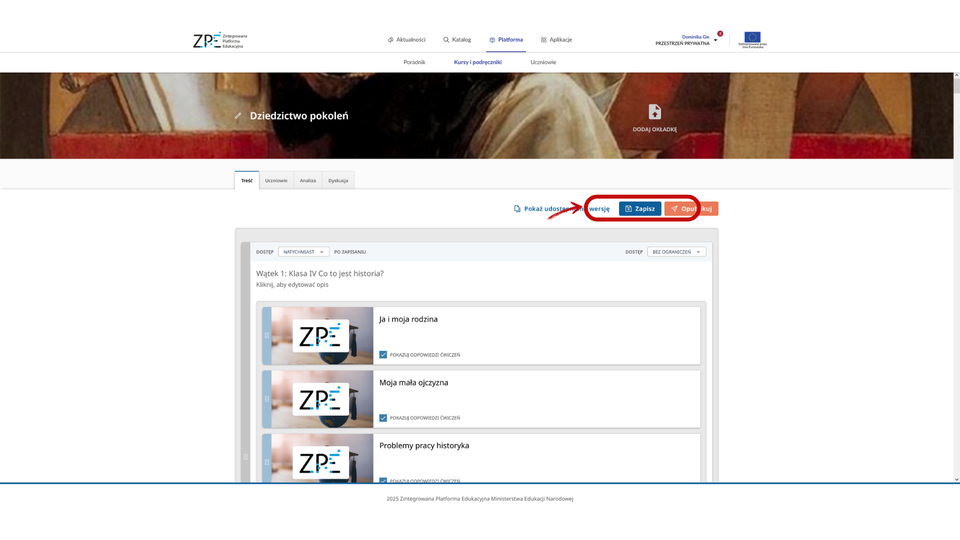Open the Problemy pracy historyka lesson thumbnail

[x=322, y=459]
